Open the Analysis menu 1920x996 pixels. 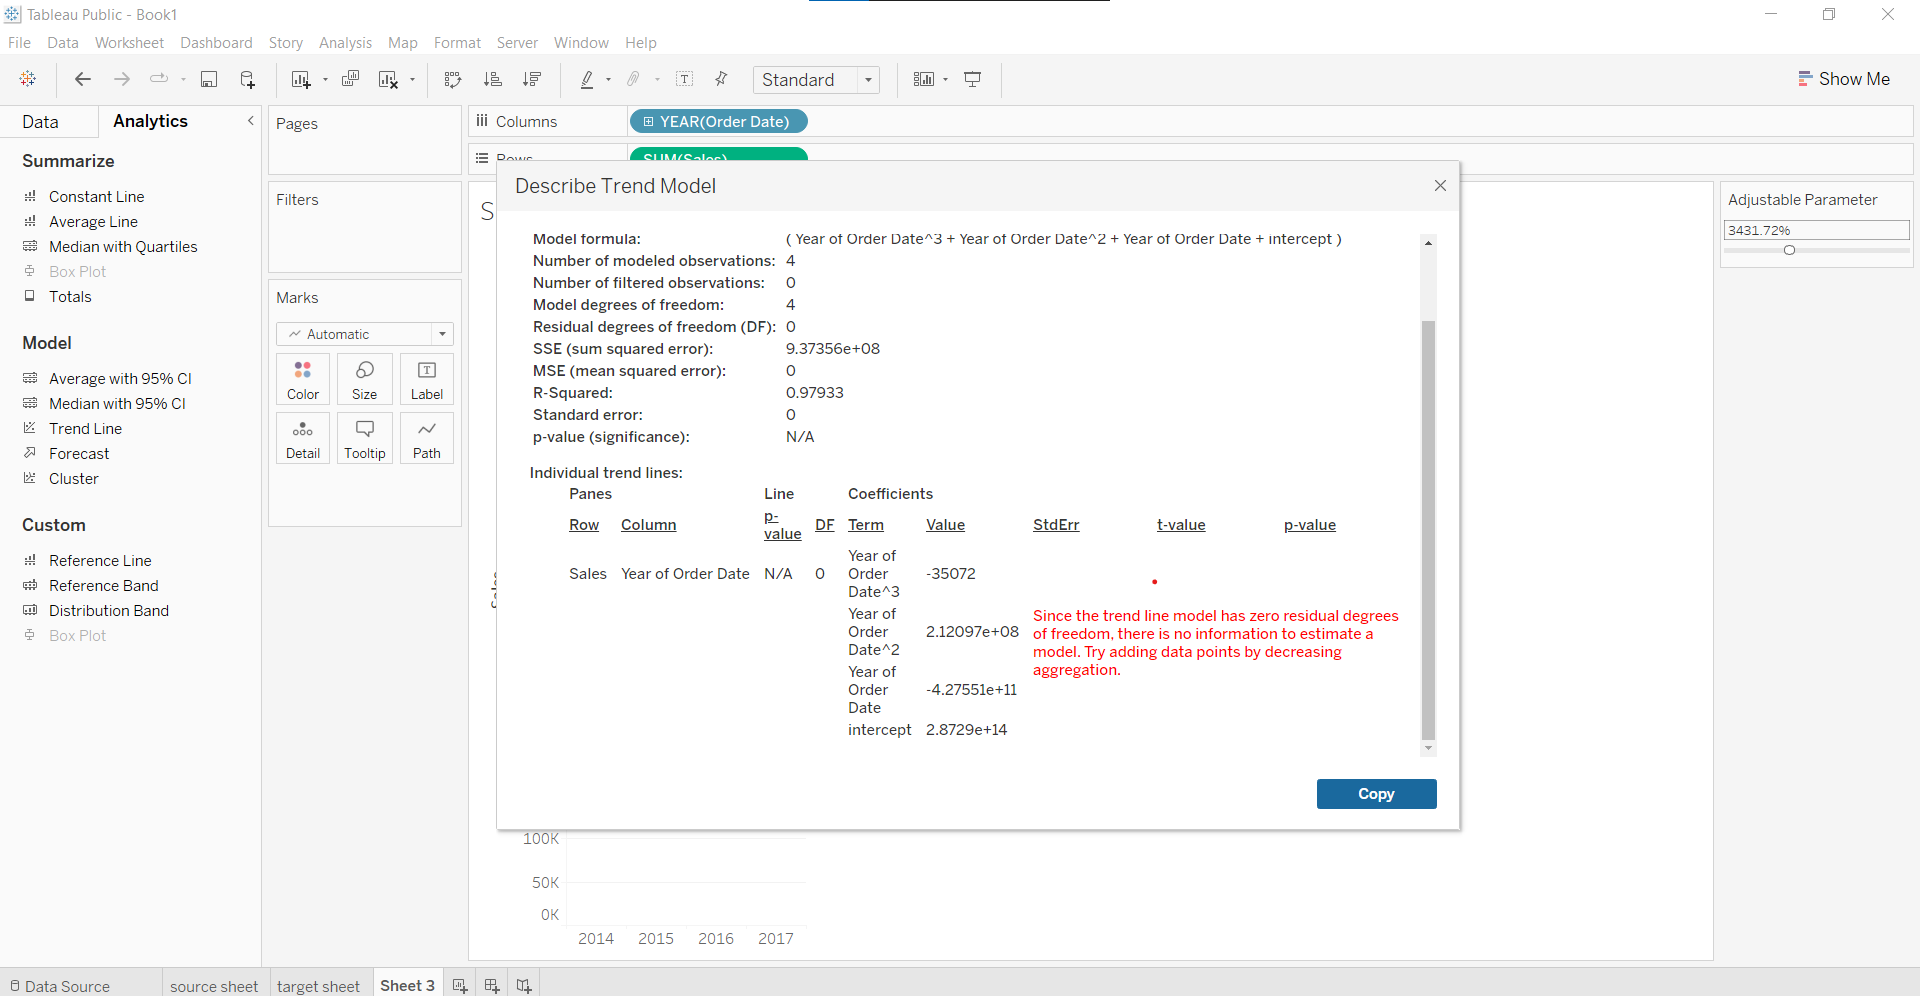click(345, 43)
